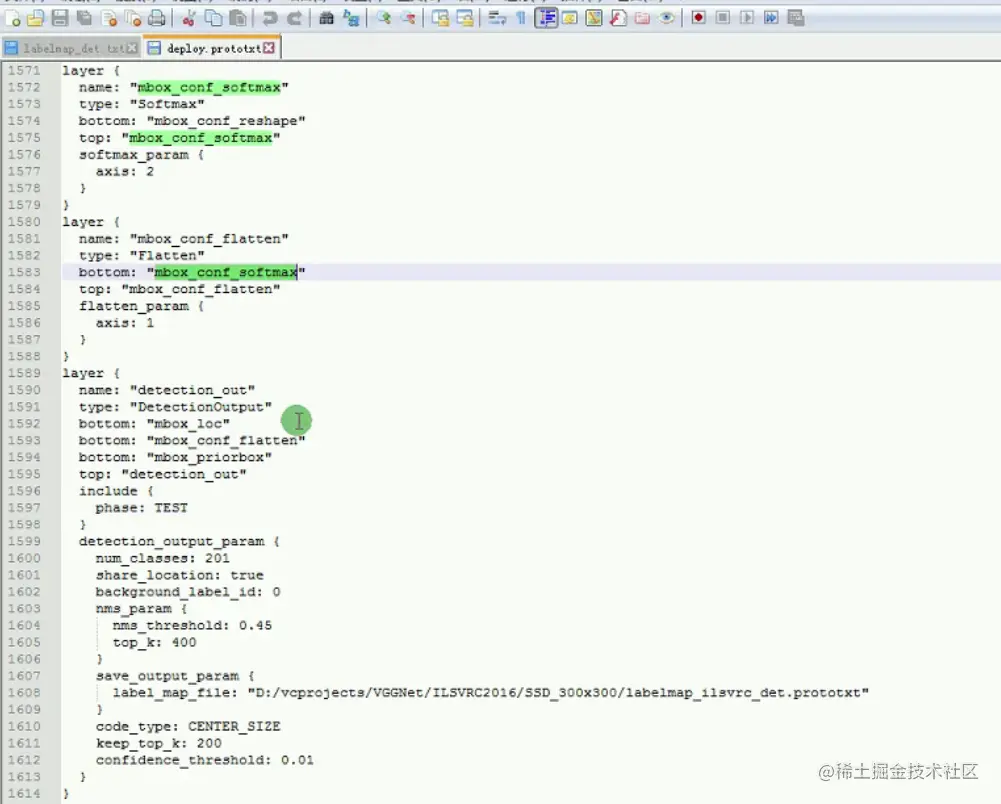Click the Save All icon

click(84, 19)
